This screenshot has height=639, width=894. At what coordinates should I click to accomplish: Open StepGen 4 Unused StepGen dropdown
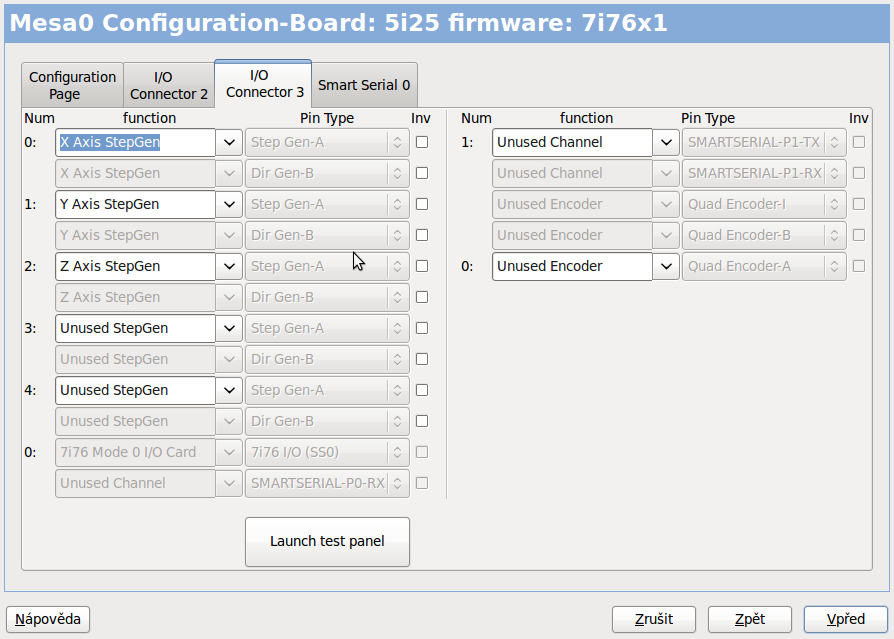pos(229,391)
